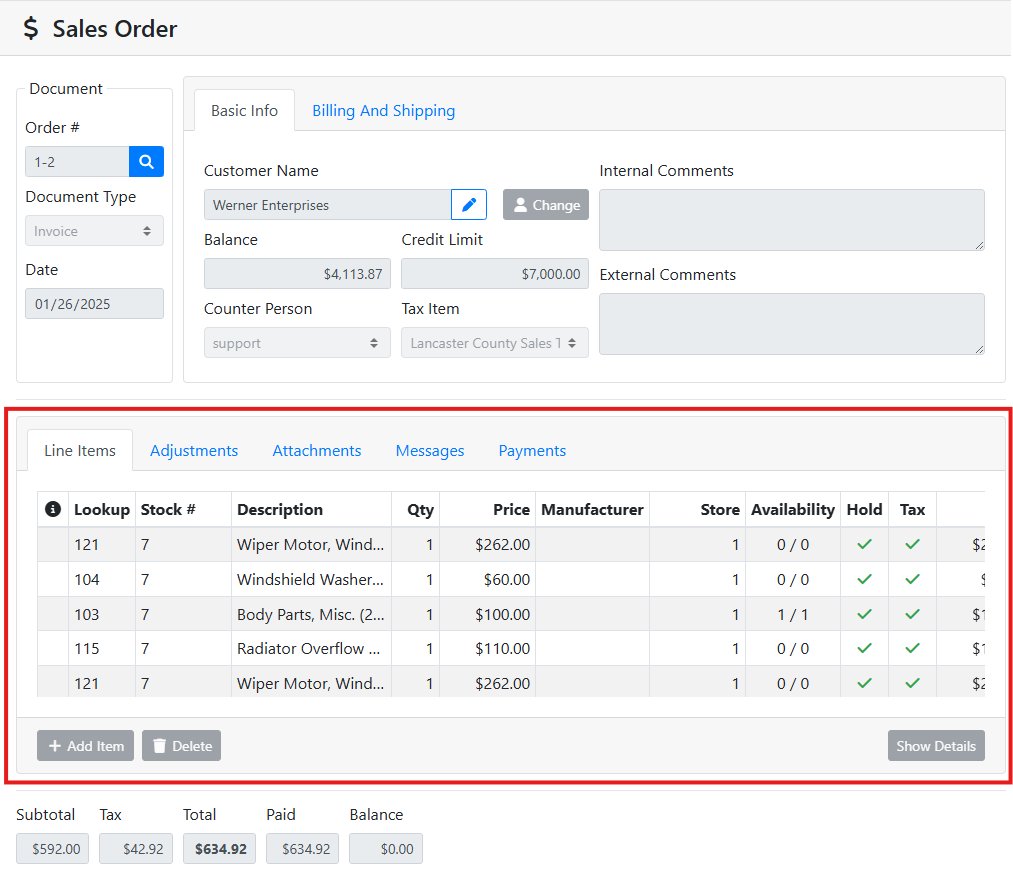Click Hold checkmark for Windshield Washer row

[864, 579]
